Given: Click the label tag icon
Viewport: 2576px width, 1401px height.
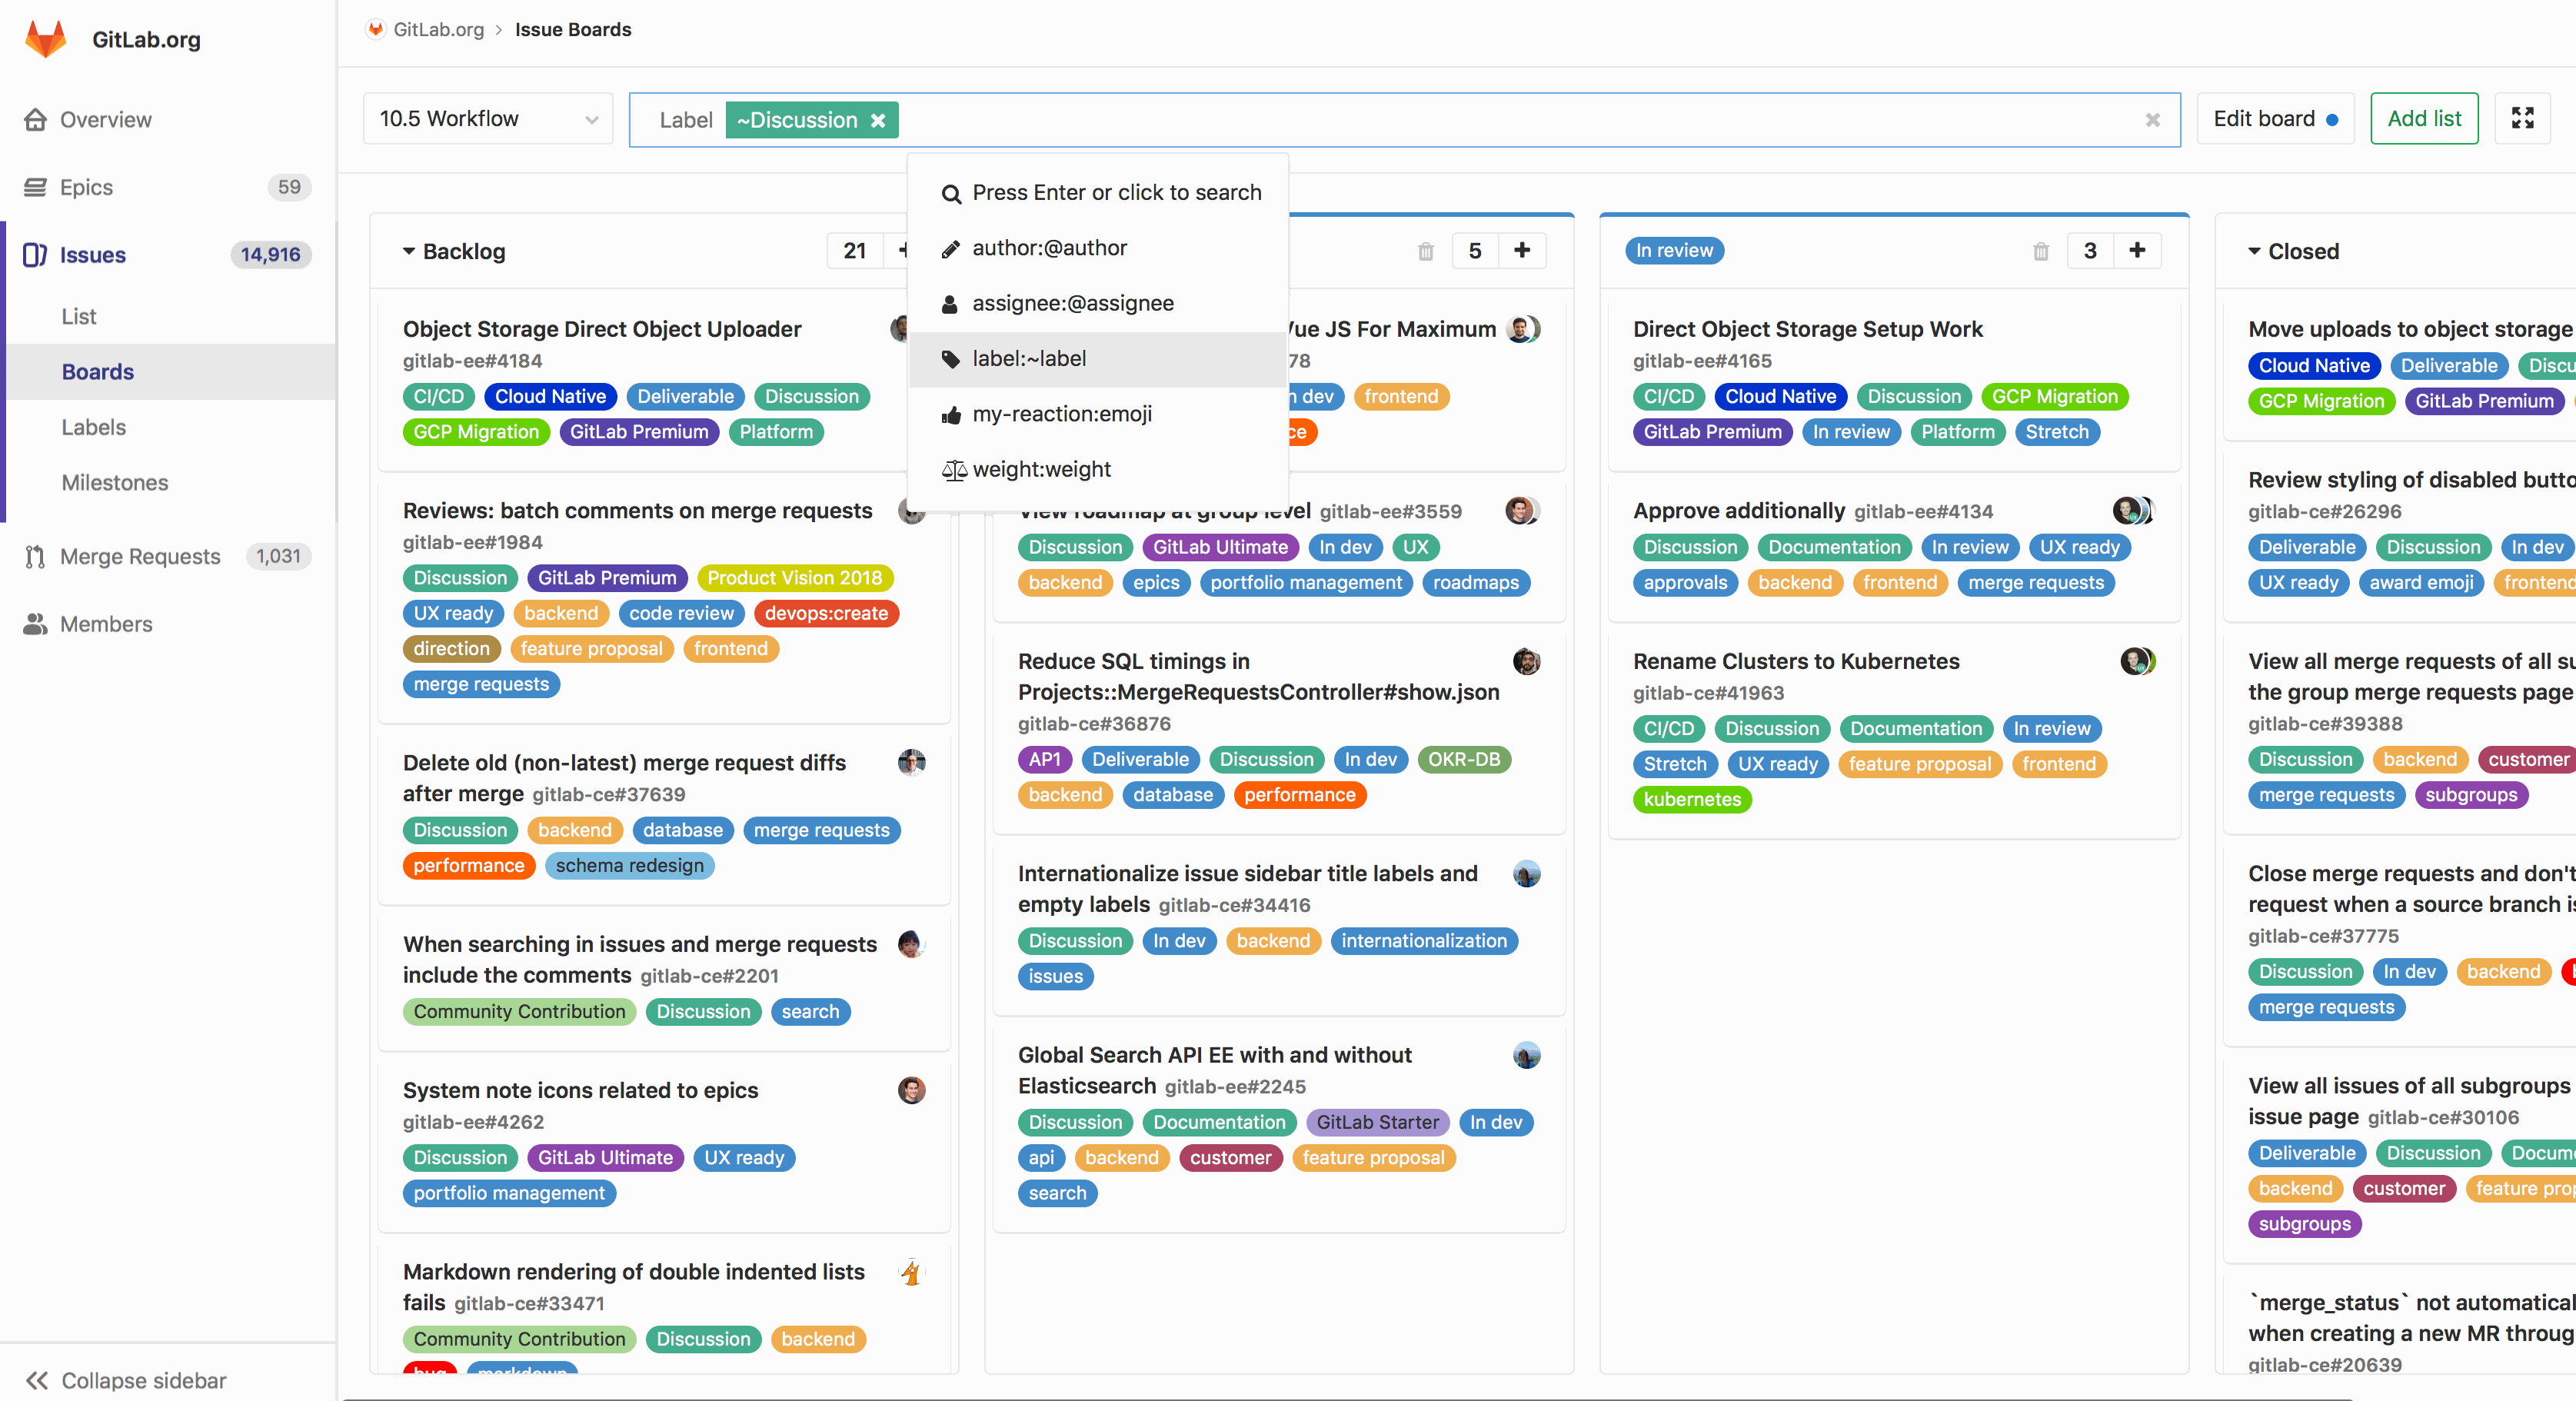Looking at the screenshot, I should click(x=951, y=359).
